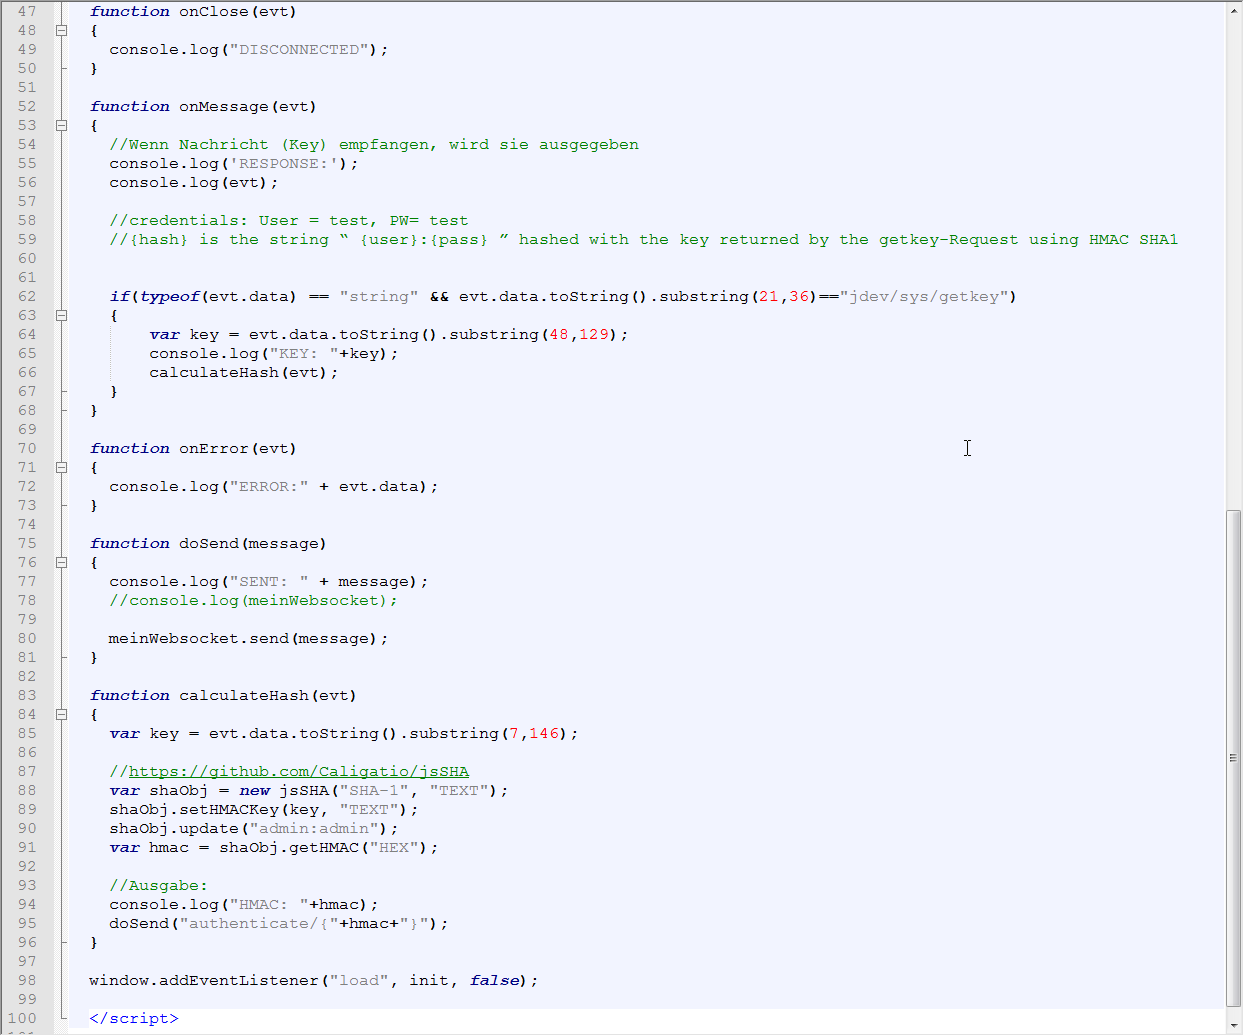Click the commented-out console.log(meinWebsocket) line
The height and width of the screenshot is (1036, 1244).
pyautogui.click(x=253, y=600)
